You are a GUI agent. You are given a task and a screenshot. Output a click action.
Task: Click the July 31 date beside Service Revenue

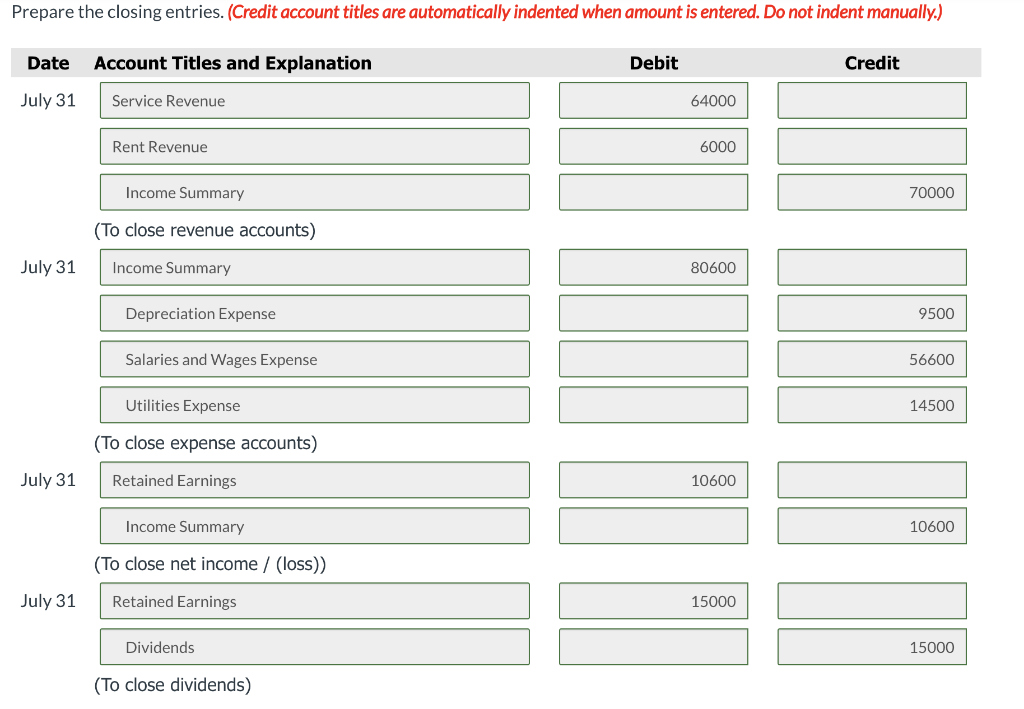click(48, 100)
